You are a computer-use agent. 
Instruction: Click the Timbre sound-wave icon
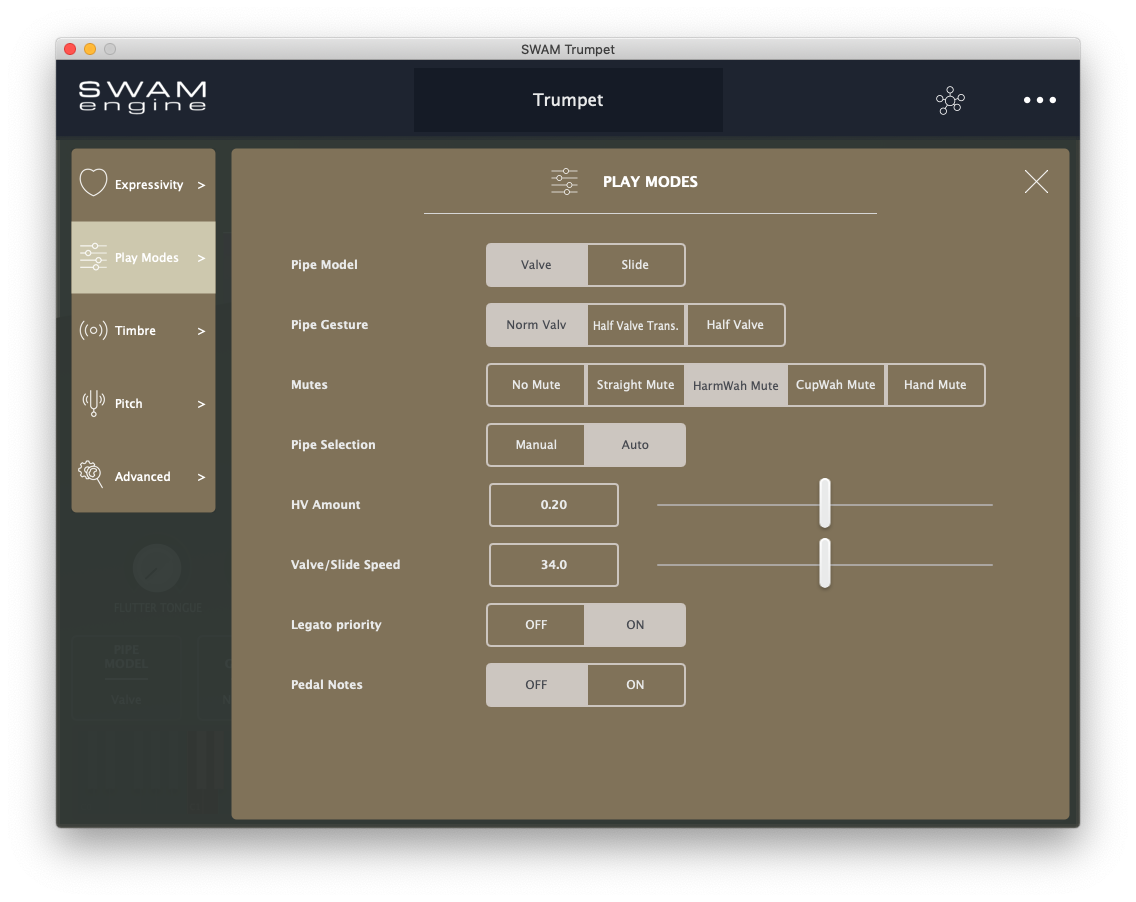click(x=93, y=330)
